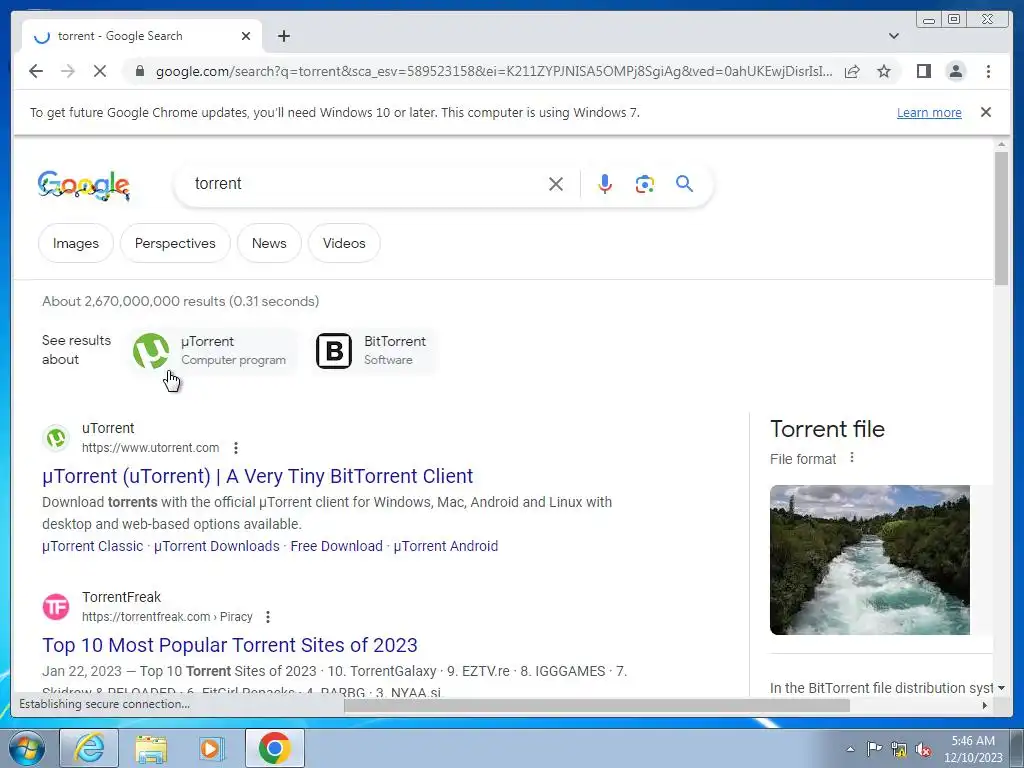Dismiss the Windows 7 update notice

point(986,112)
